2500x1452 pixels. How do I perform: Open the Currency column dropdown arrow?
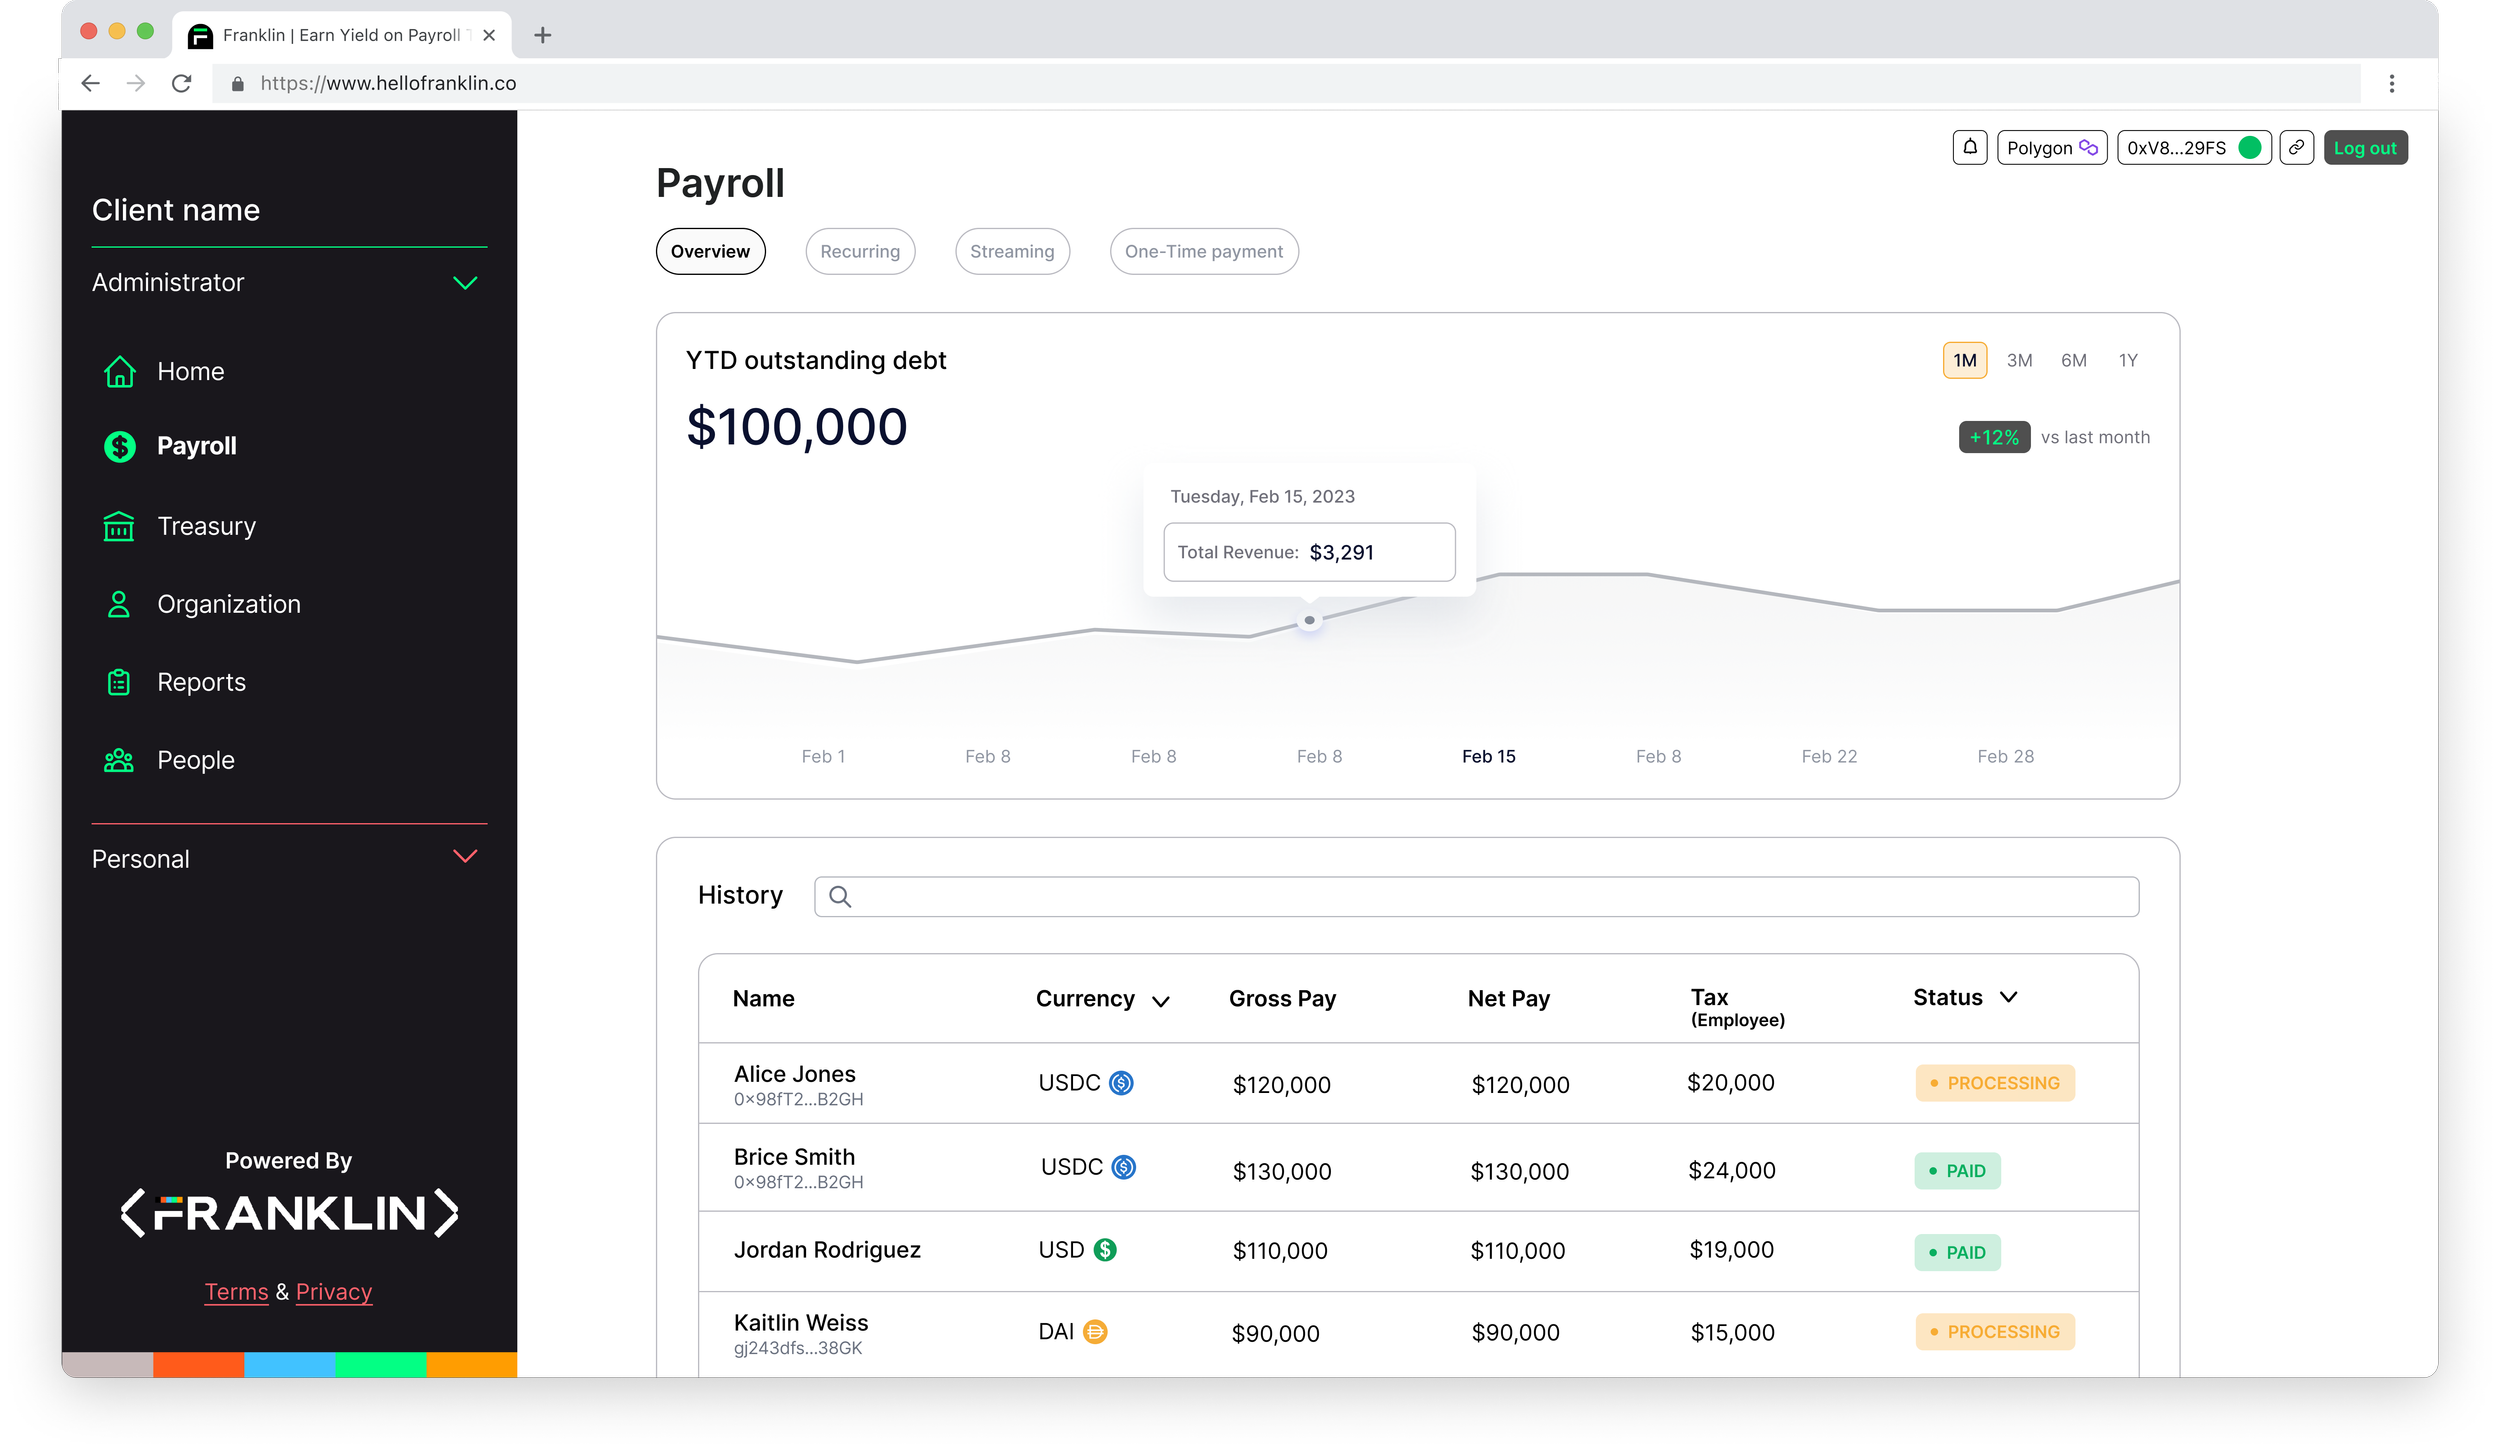(1160, 1001)
